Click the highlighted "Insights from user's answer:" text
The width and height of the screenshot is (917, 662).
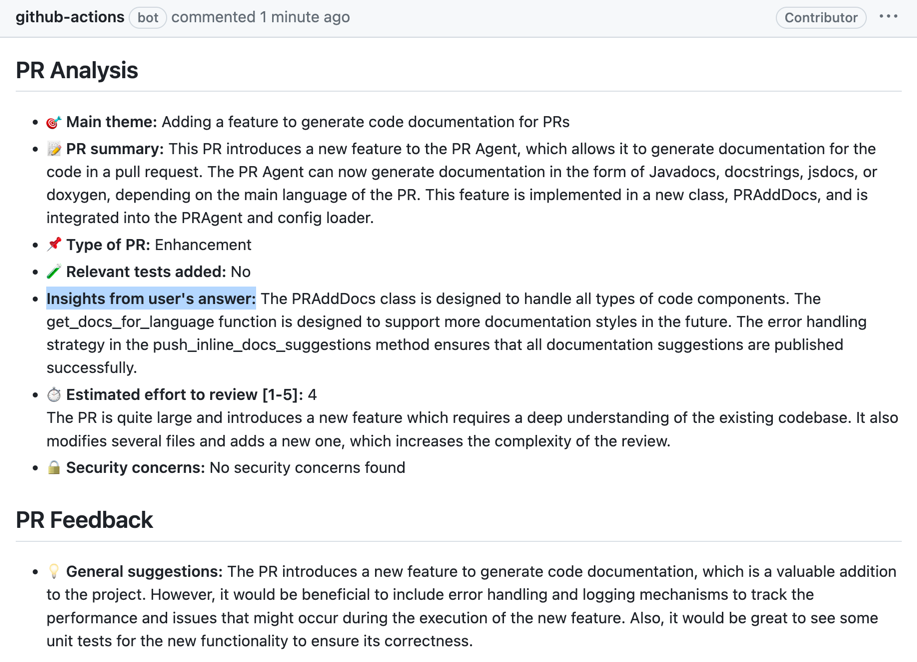point(151,299)
